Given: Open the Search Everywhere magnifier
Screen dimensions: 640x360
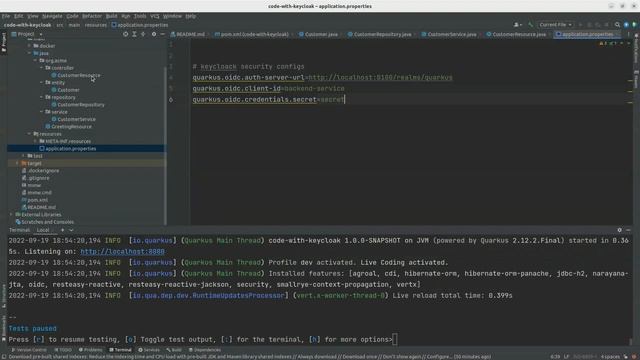Looking at the screenshot, I should coord(617,25).
